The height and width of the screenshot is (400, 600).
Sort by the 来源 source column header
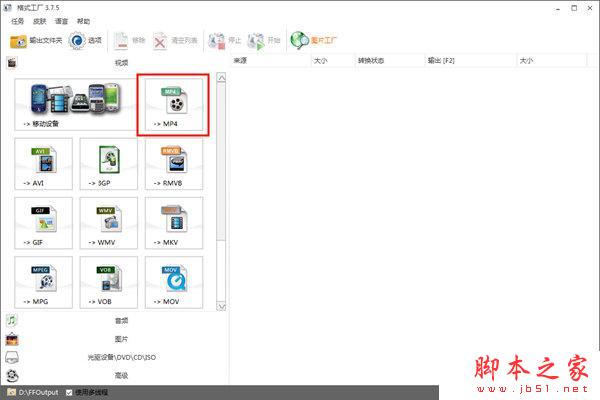pos(271,60)
